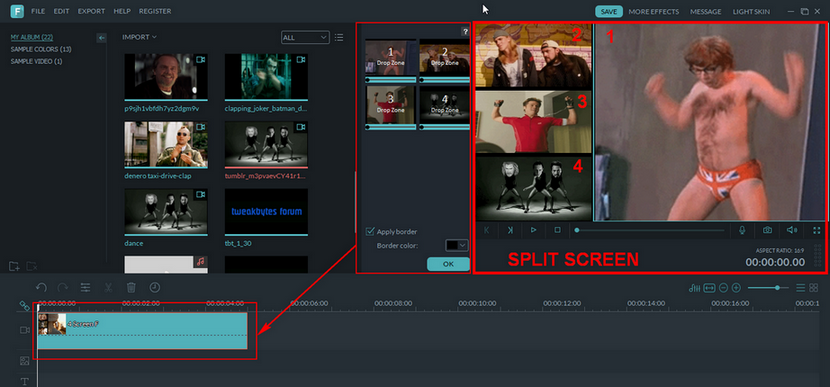Image resolution: width=830 pixels, height=387 pixels.
Task: Switch to LIGHT SKIN
Action: [x=752, y=11]
